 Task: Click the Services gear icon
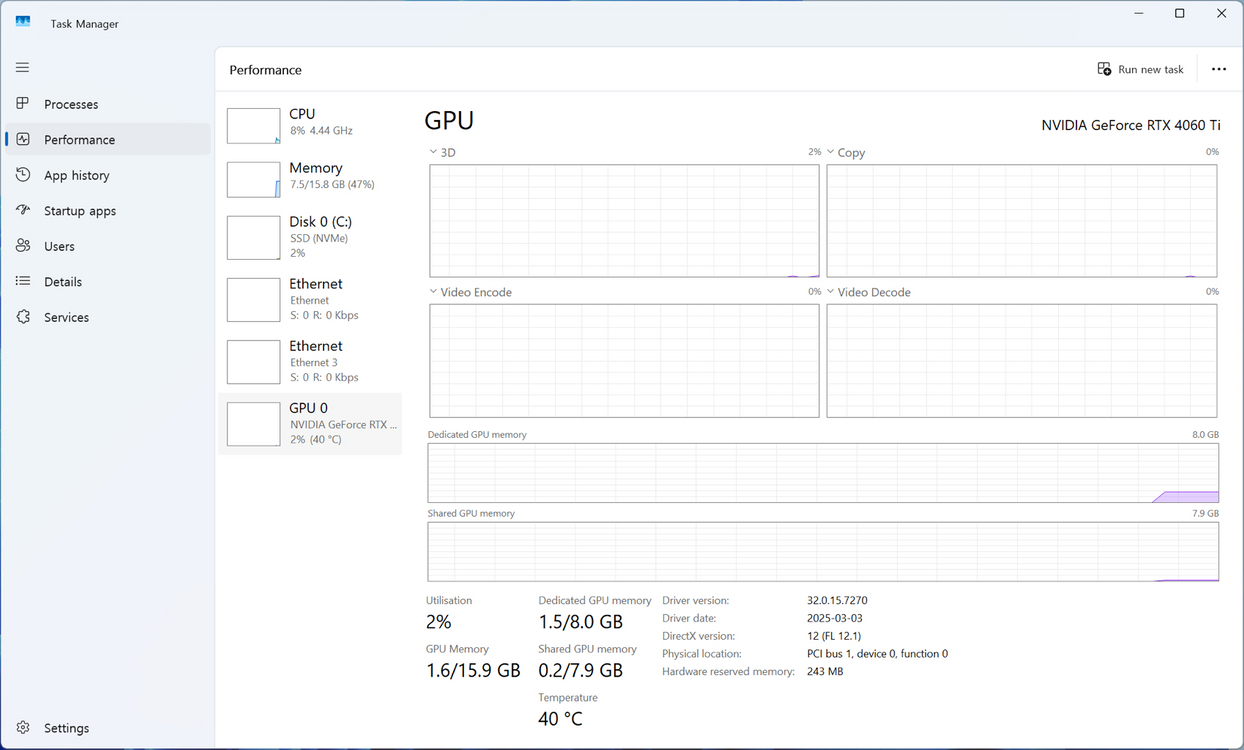23,317
